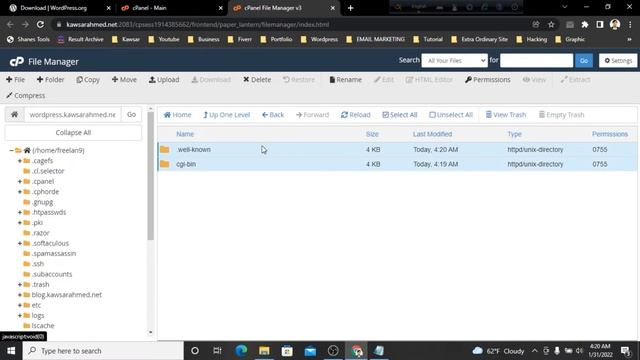Image resolution: width=640 pixels, height=360 pixels.
Task: Open the All Your Files search dropdown
Action: [x=454, y=60]
